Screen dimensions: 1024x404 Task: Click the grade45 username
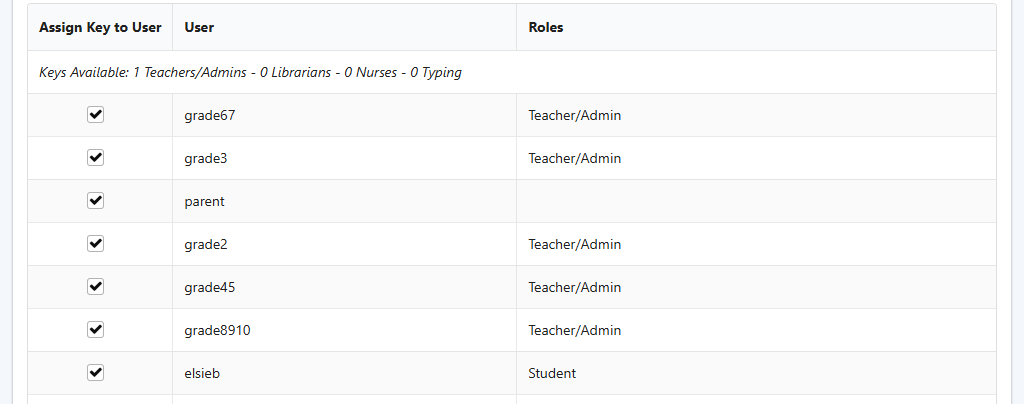point(209,287)
